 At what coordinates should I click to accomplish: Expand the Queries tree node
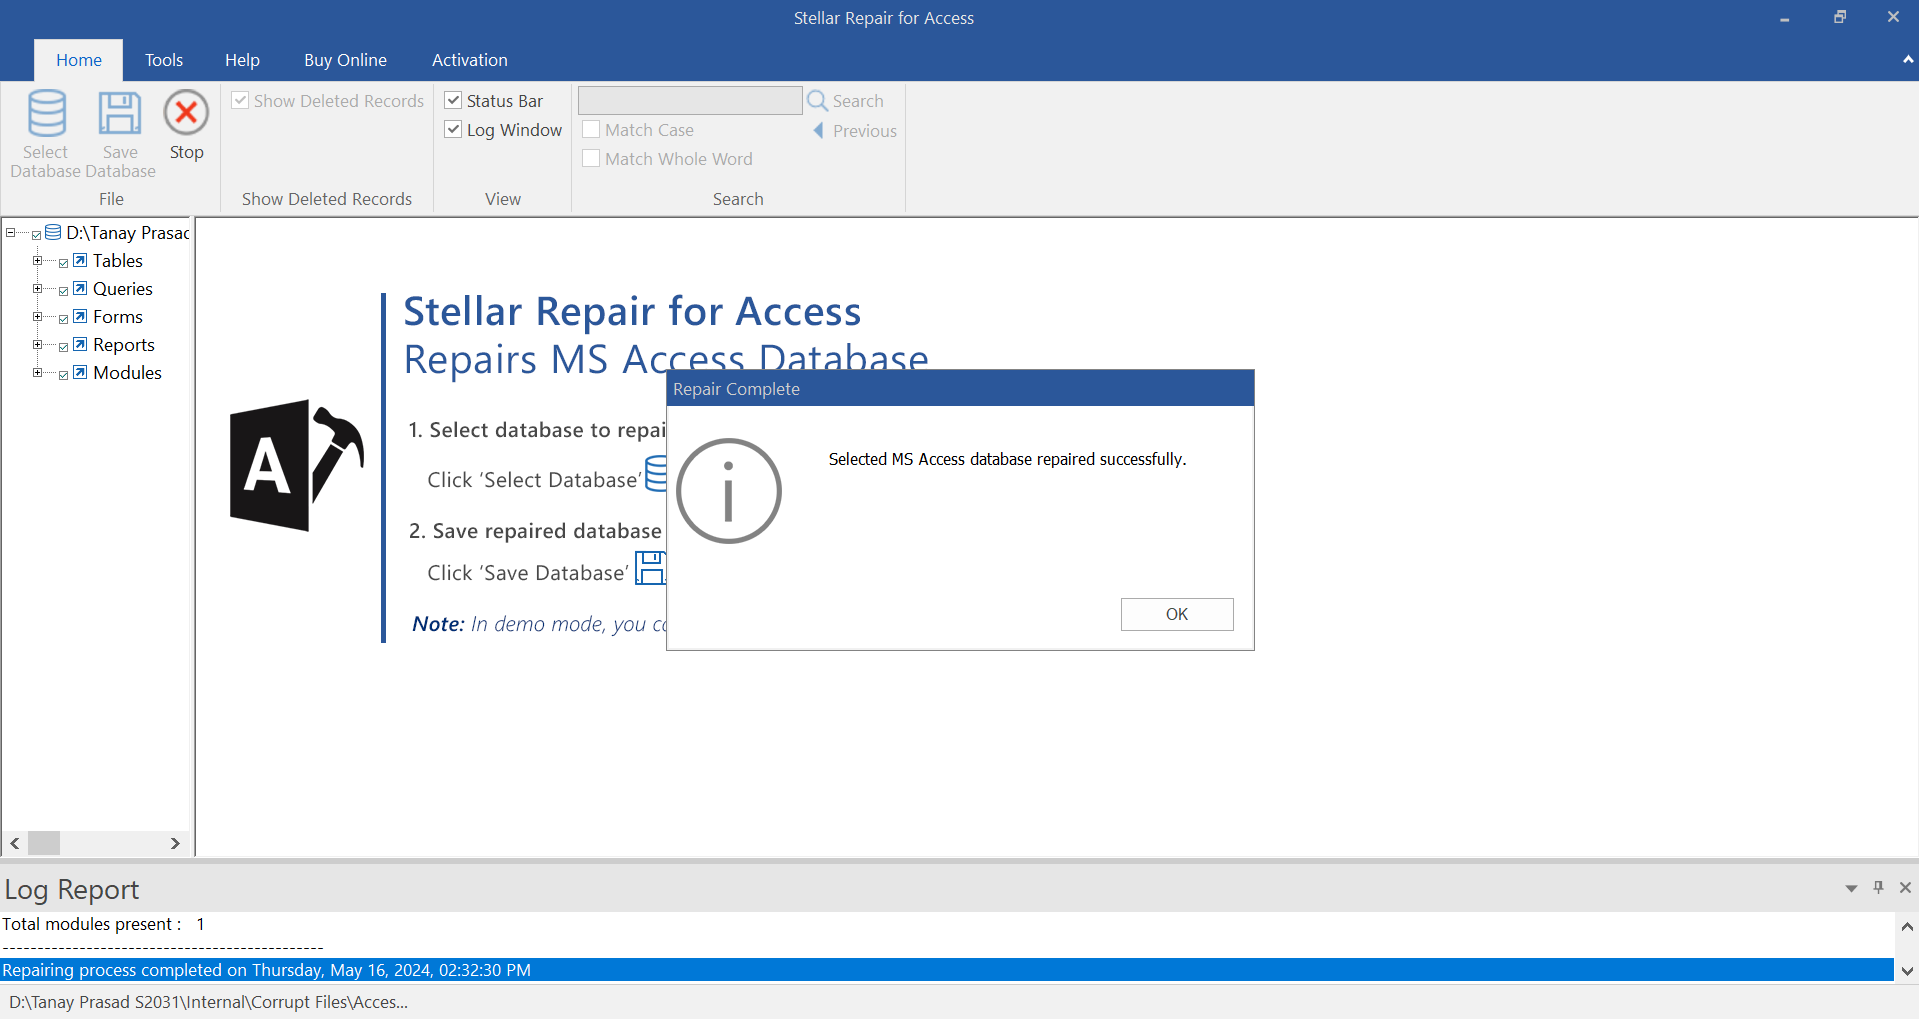(x=37, y=288)
